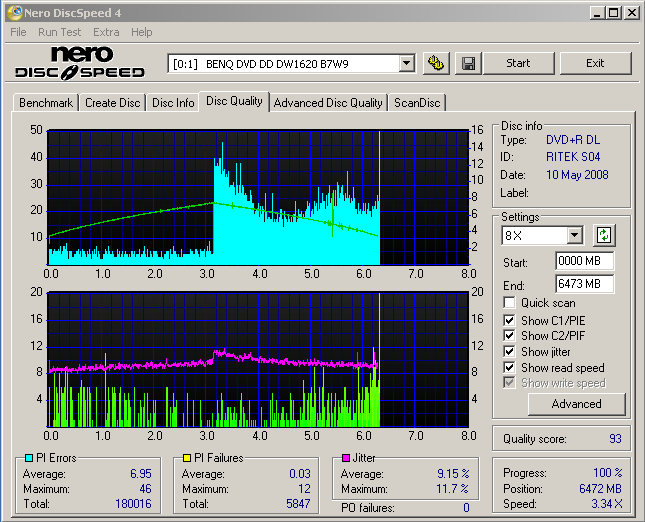The width and height of the screenshot is (645, 522).
Task: Switch to the Create Disc tab
Action: point(113,103)
